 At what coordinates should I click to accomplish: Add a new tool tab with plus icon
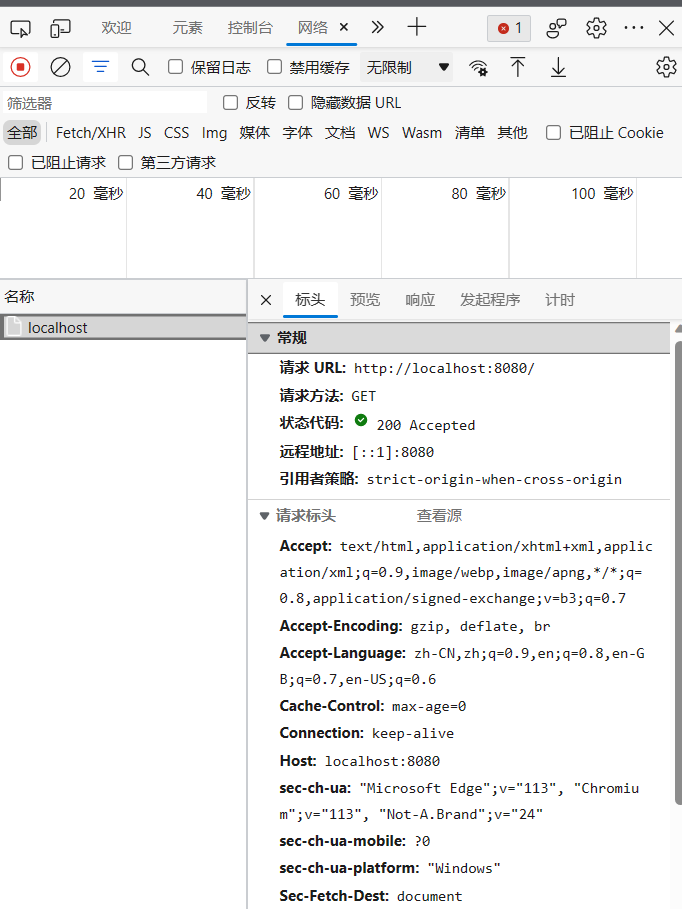click(x=416, y=27)
